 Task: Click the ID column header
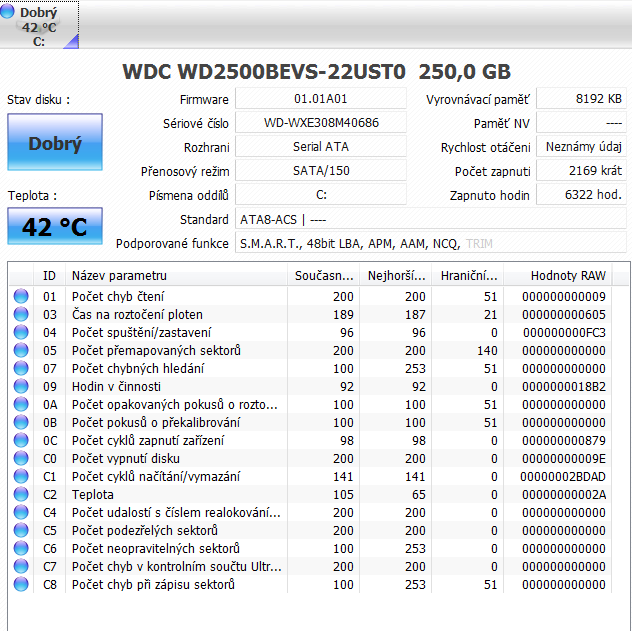(49, 276)
